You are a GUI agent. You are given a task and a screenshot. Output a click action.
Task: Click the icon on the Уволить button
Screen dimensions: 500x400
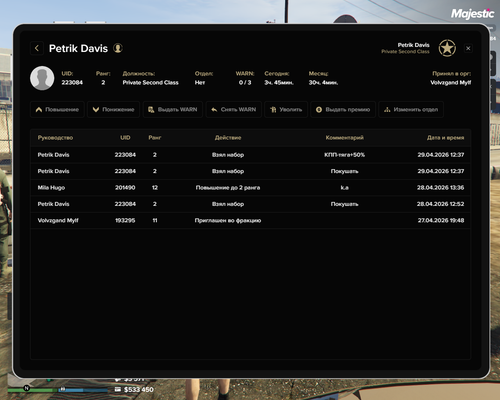(273, 110)
